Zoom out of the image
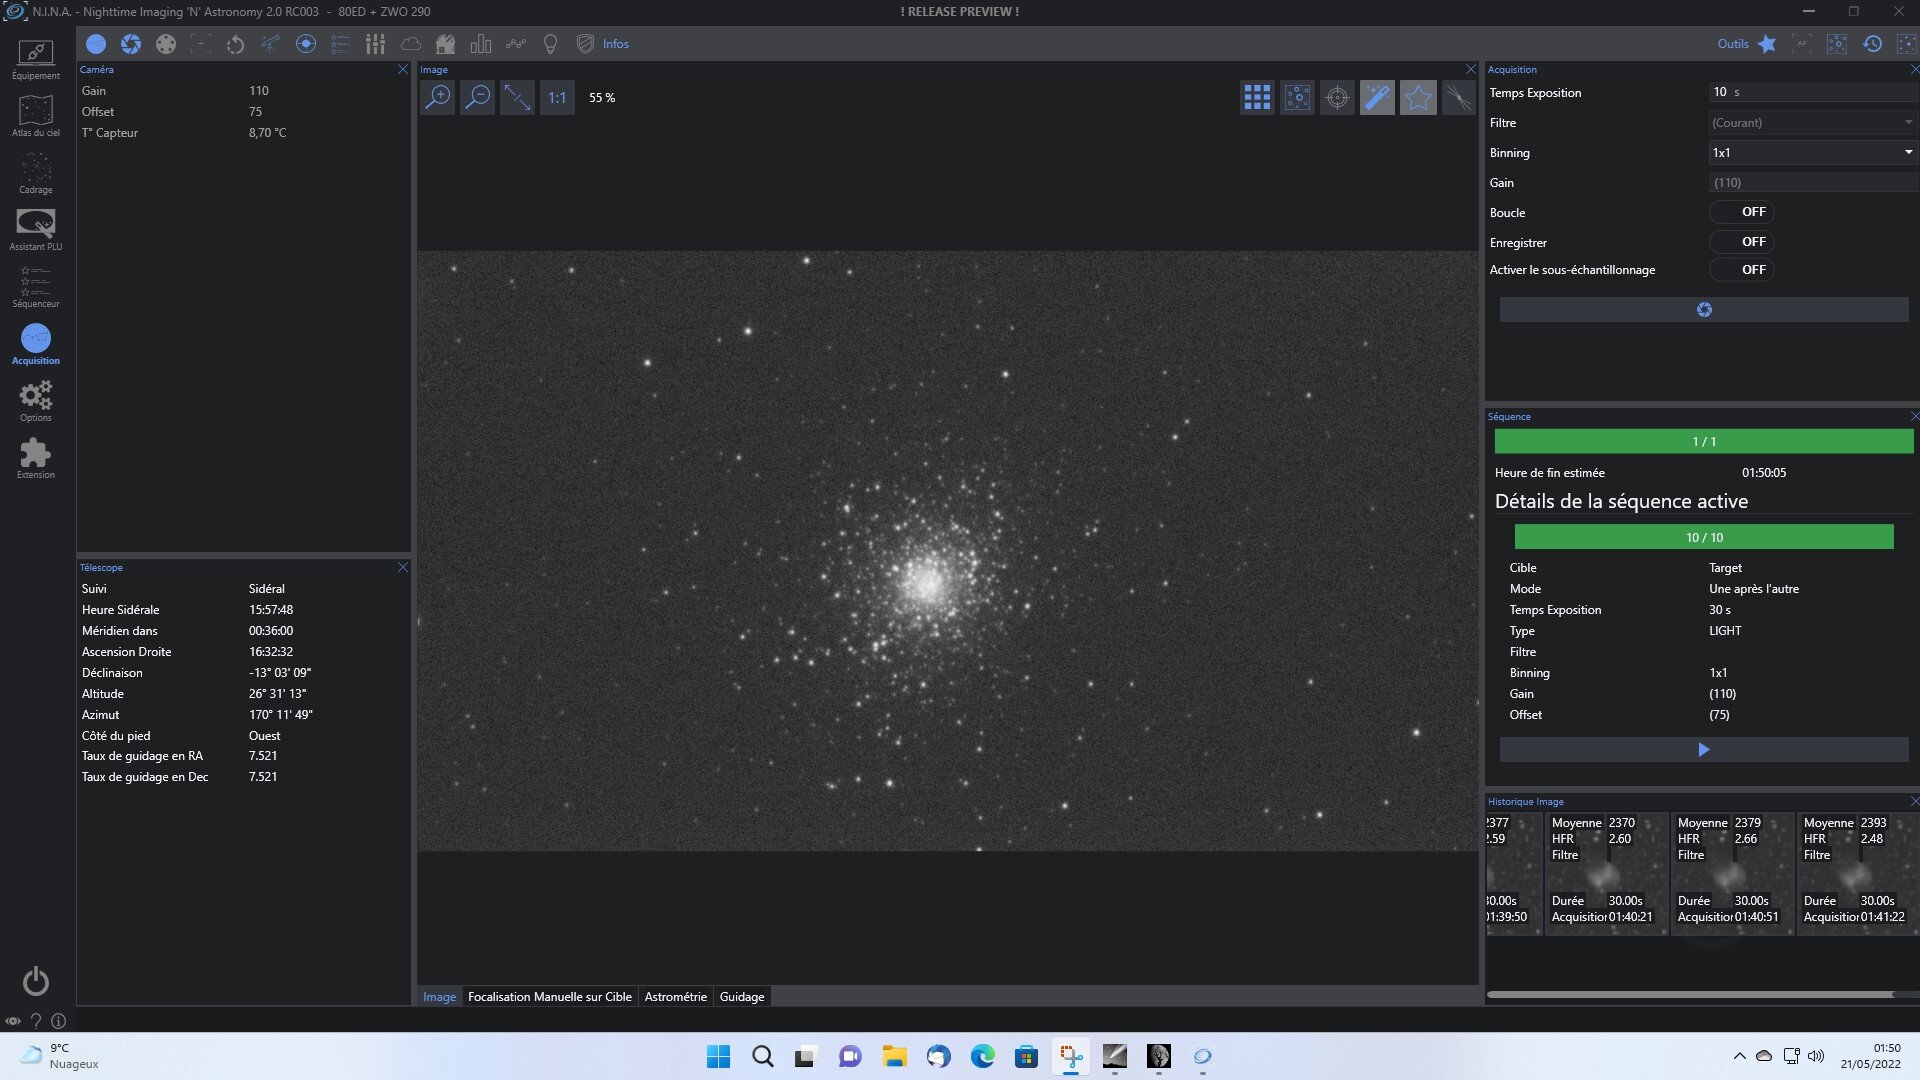 pos(478,97)
